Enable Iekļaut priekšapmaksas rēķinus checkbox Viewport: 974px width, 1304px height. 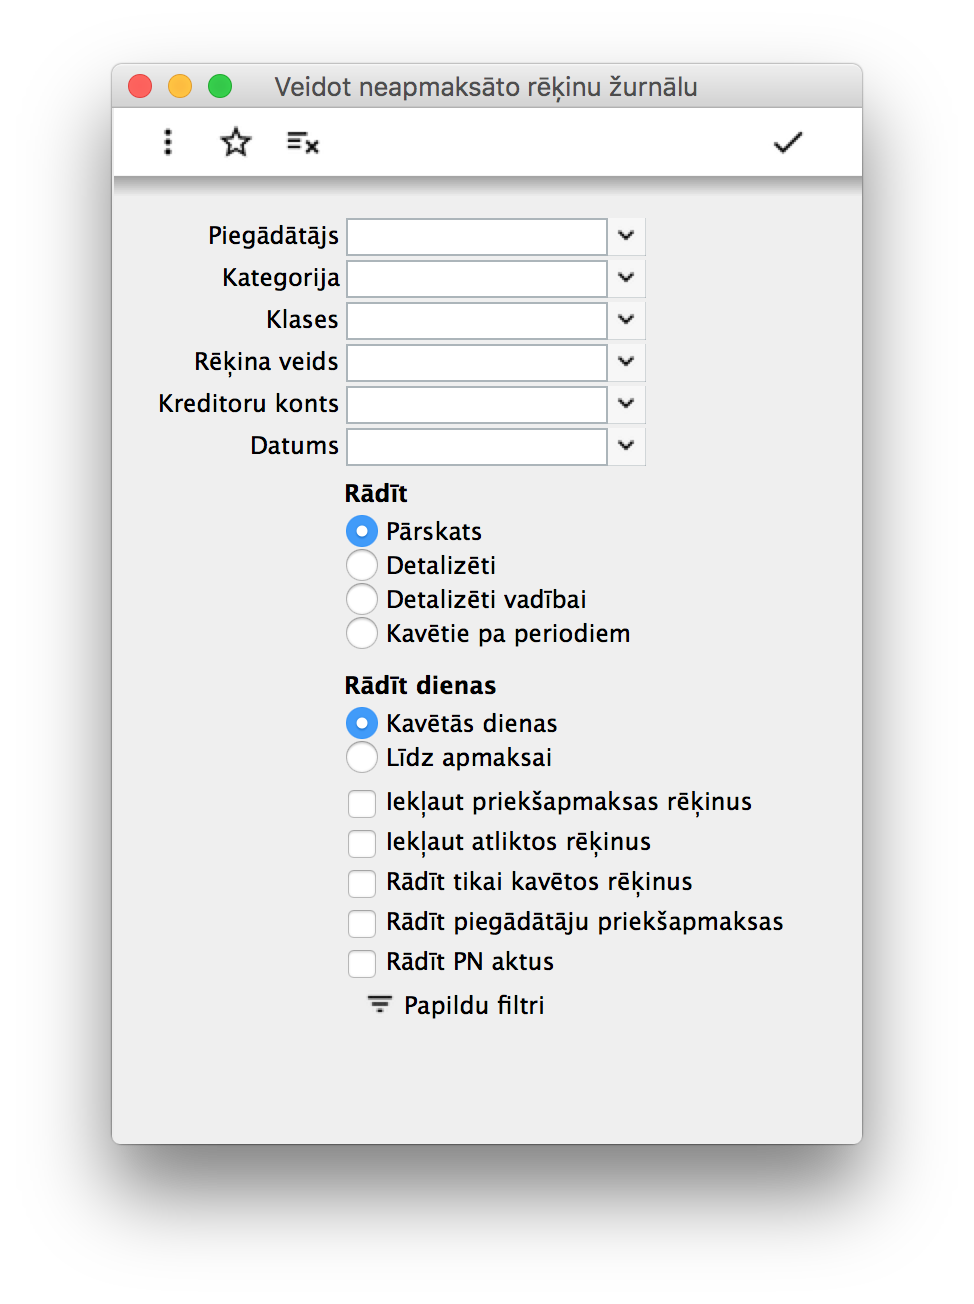click(362, 802)
